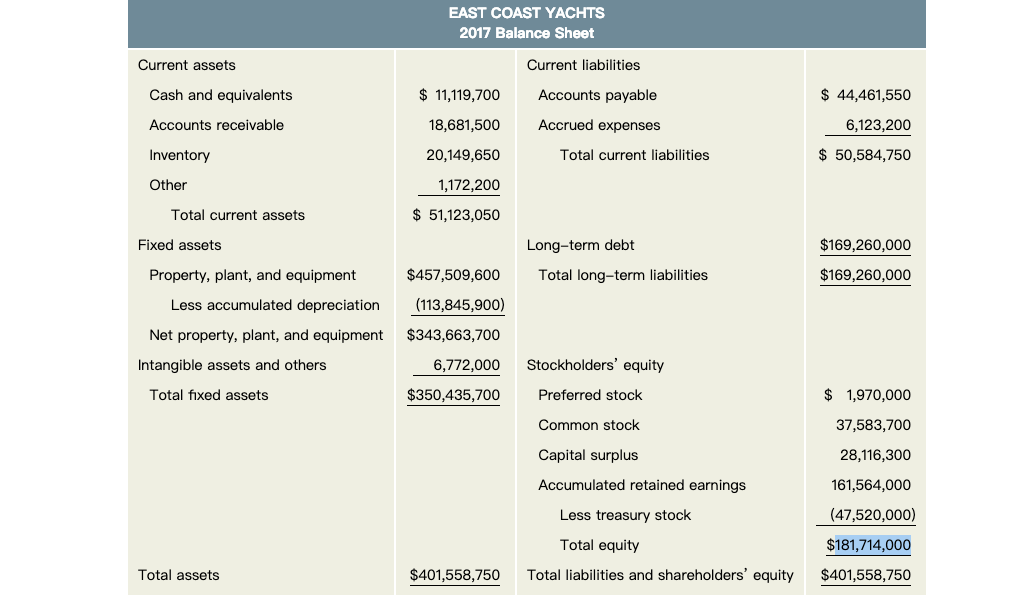The image size is (1019, 610).
Task: Select the Cash and equivalents label
Action: [221, 95]
